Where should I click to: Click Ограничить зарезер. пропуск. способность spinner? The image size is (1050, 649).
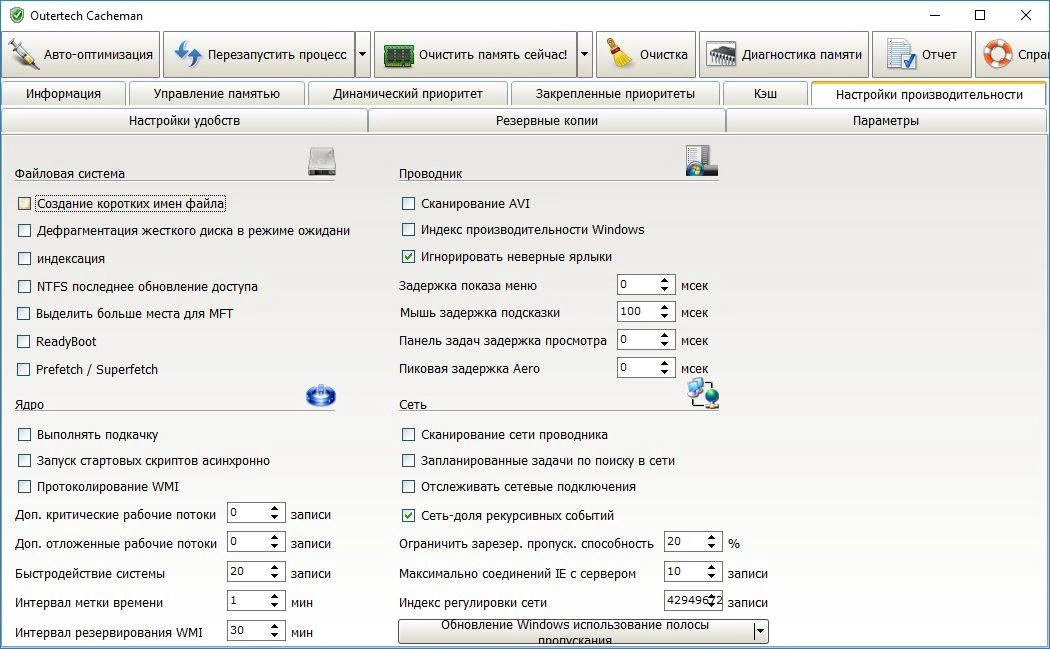(x=711, y=541)
